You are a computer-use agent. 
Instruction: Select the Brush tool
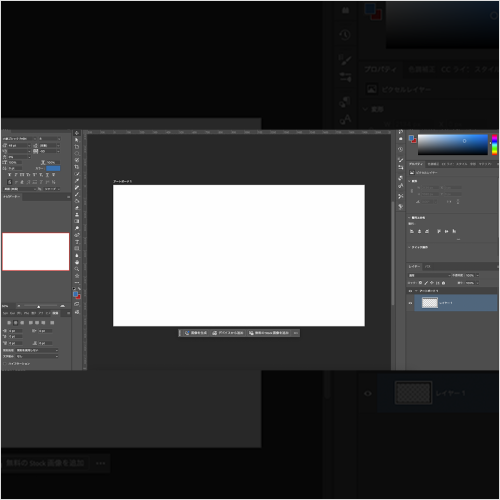(x=77, y=194)
